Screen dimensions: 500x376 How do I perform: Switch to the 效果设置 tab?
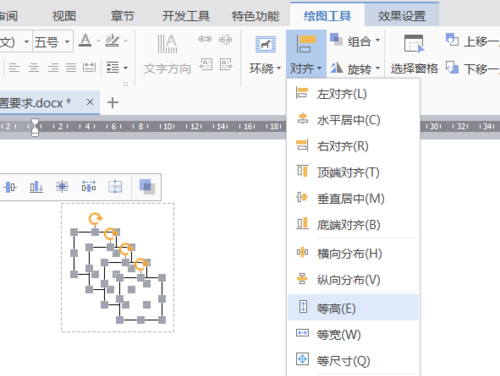pyautogui.click(x=402, y=16)
